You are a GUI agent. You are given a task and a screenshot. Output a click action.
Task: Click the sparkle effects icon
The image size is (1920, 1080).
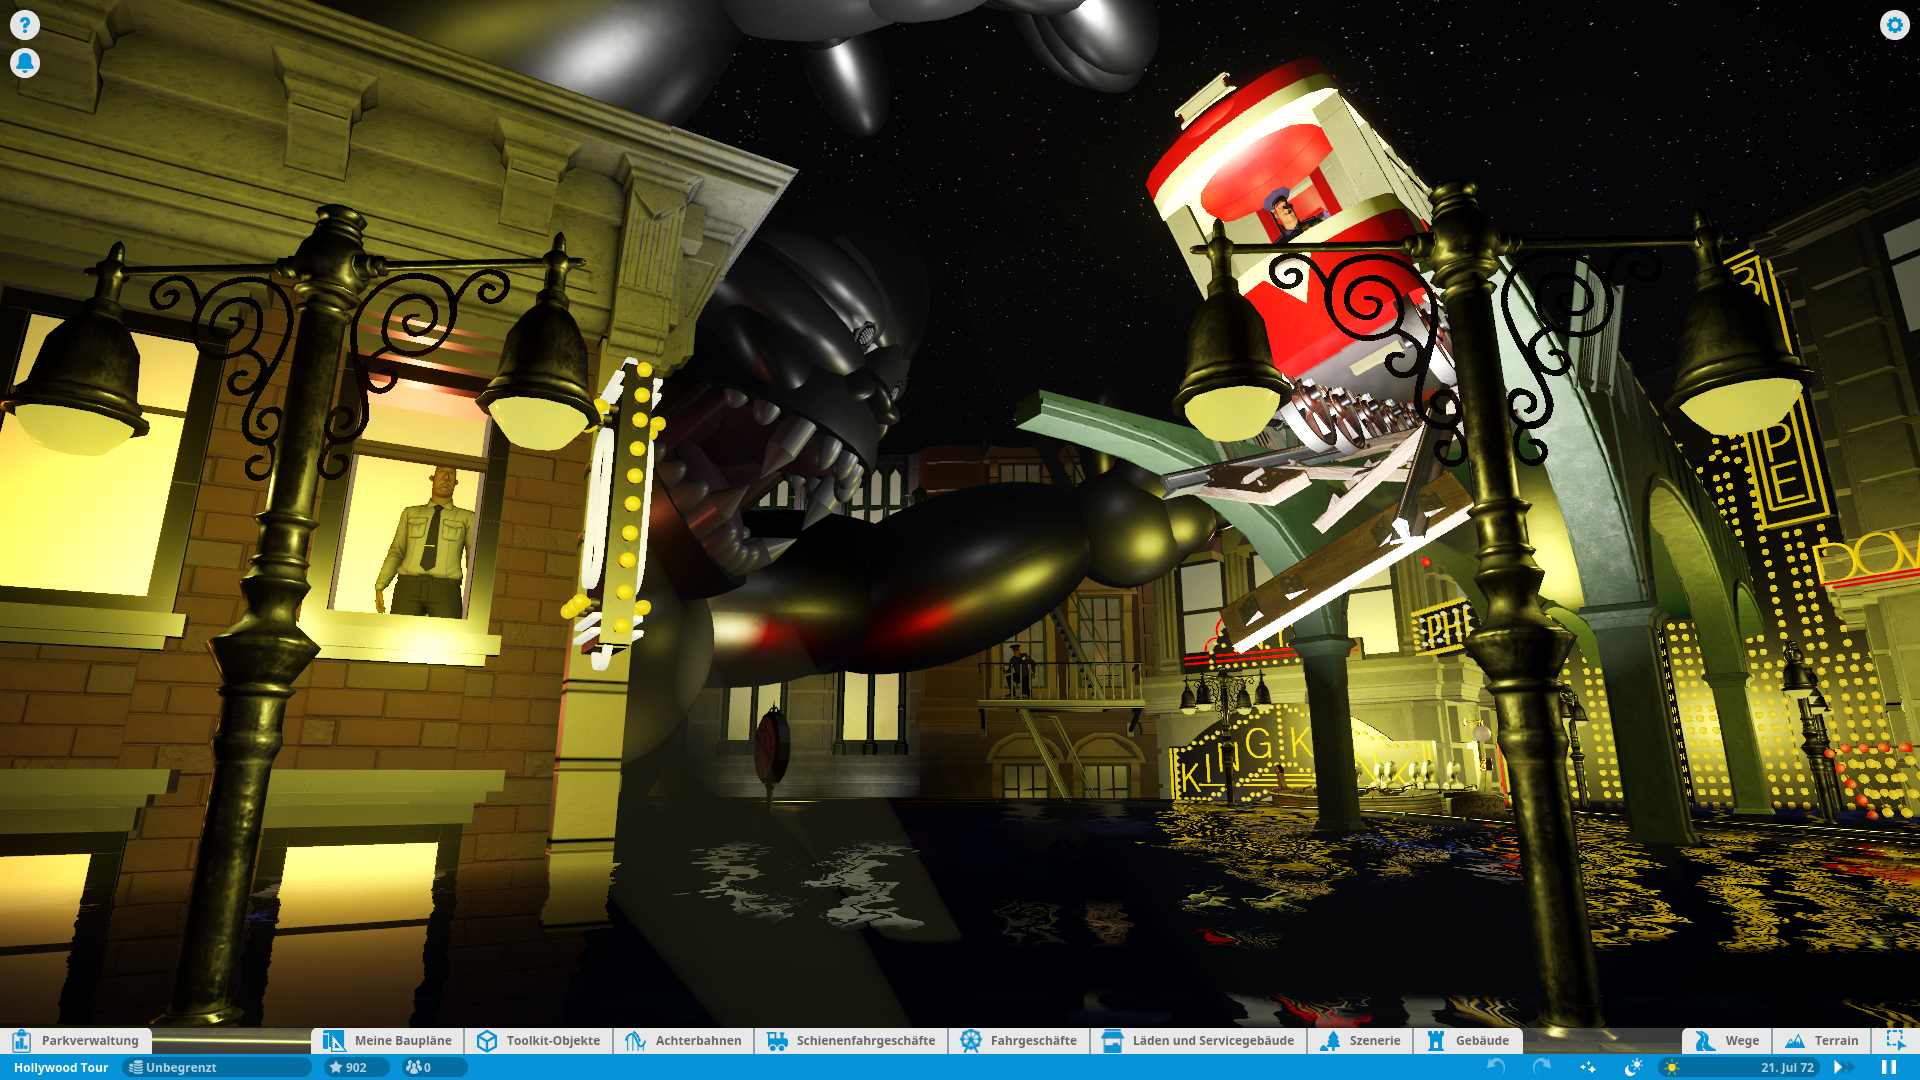pos(1588,1067)
